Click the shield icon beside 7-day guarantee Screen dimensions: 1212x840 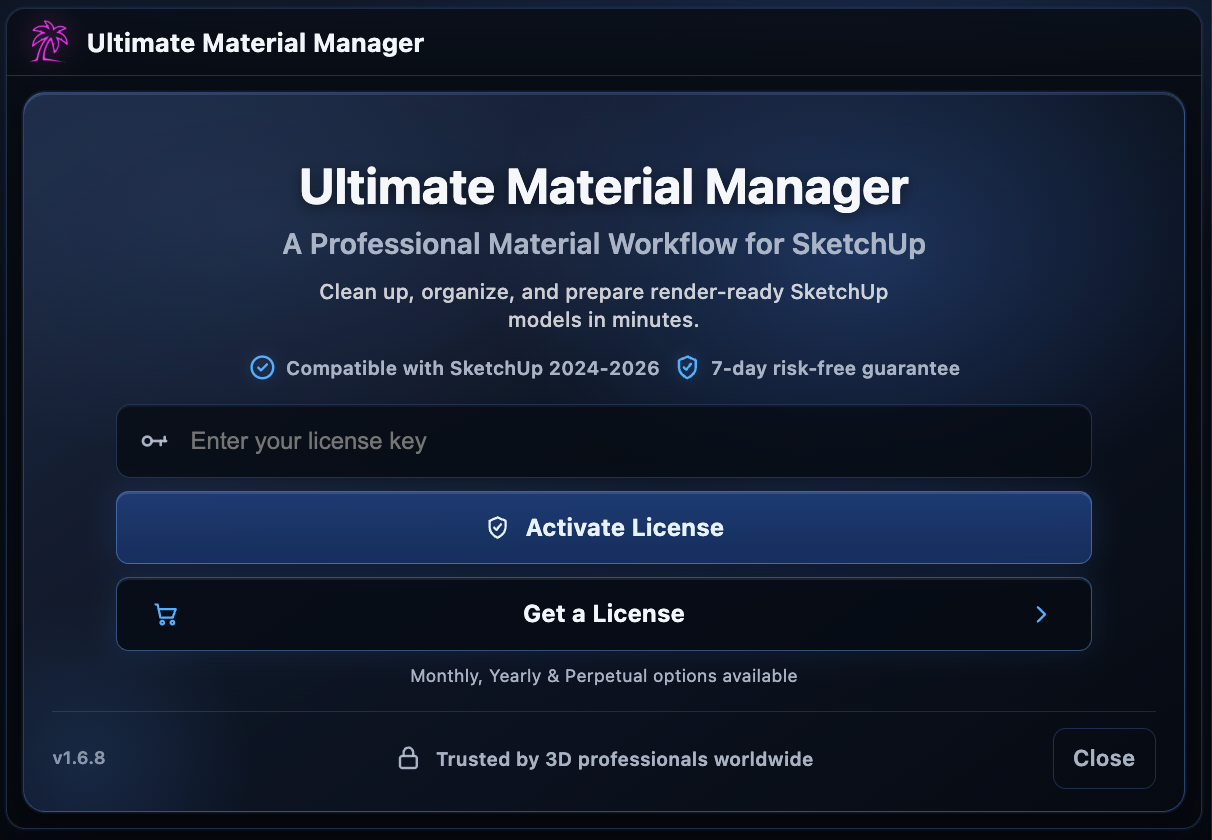(687, 368)
